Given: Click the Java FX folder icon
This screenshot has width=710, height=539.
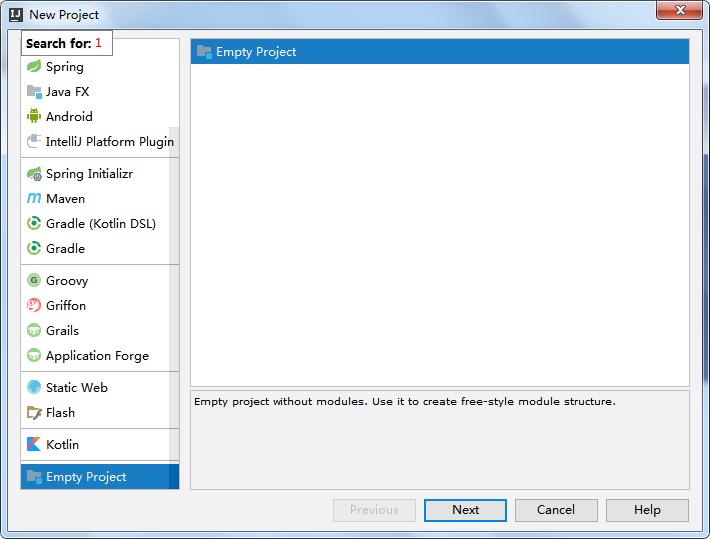Looking at the screenshot, I should 34,91.
